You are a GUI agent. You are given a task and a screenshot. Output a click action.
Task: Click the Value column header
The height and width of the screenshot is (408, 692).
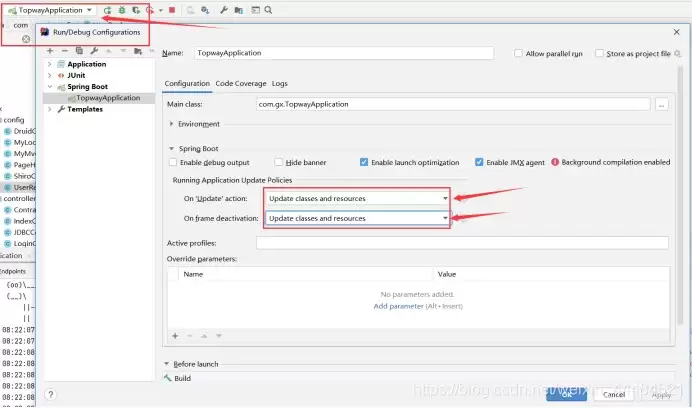(x=447, y=274)
